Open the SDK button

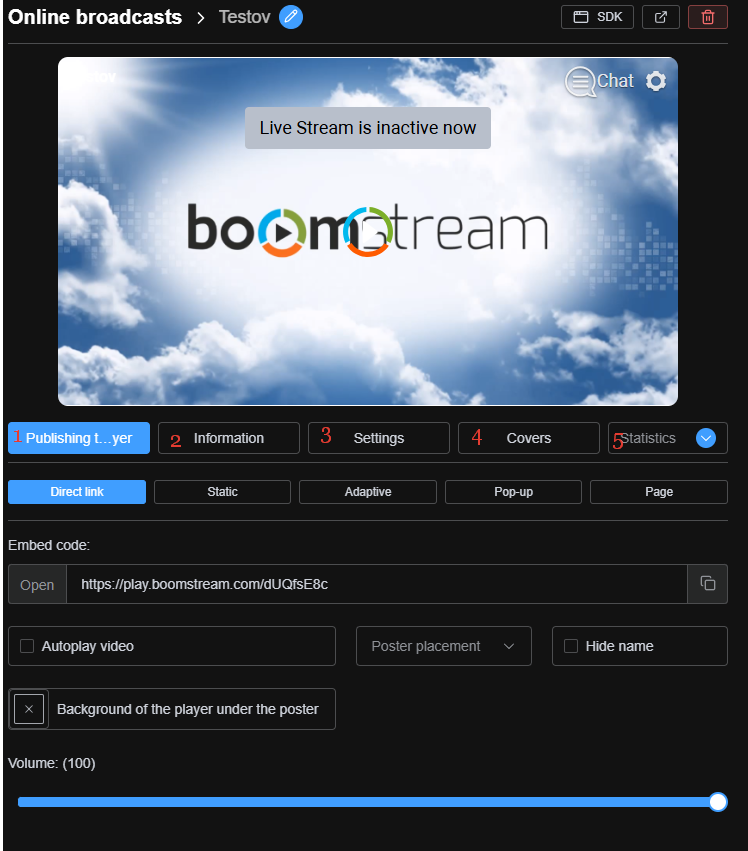[597, 17]
